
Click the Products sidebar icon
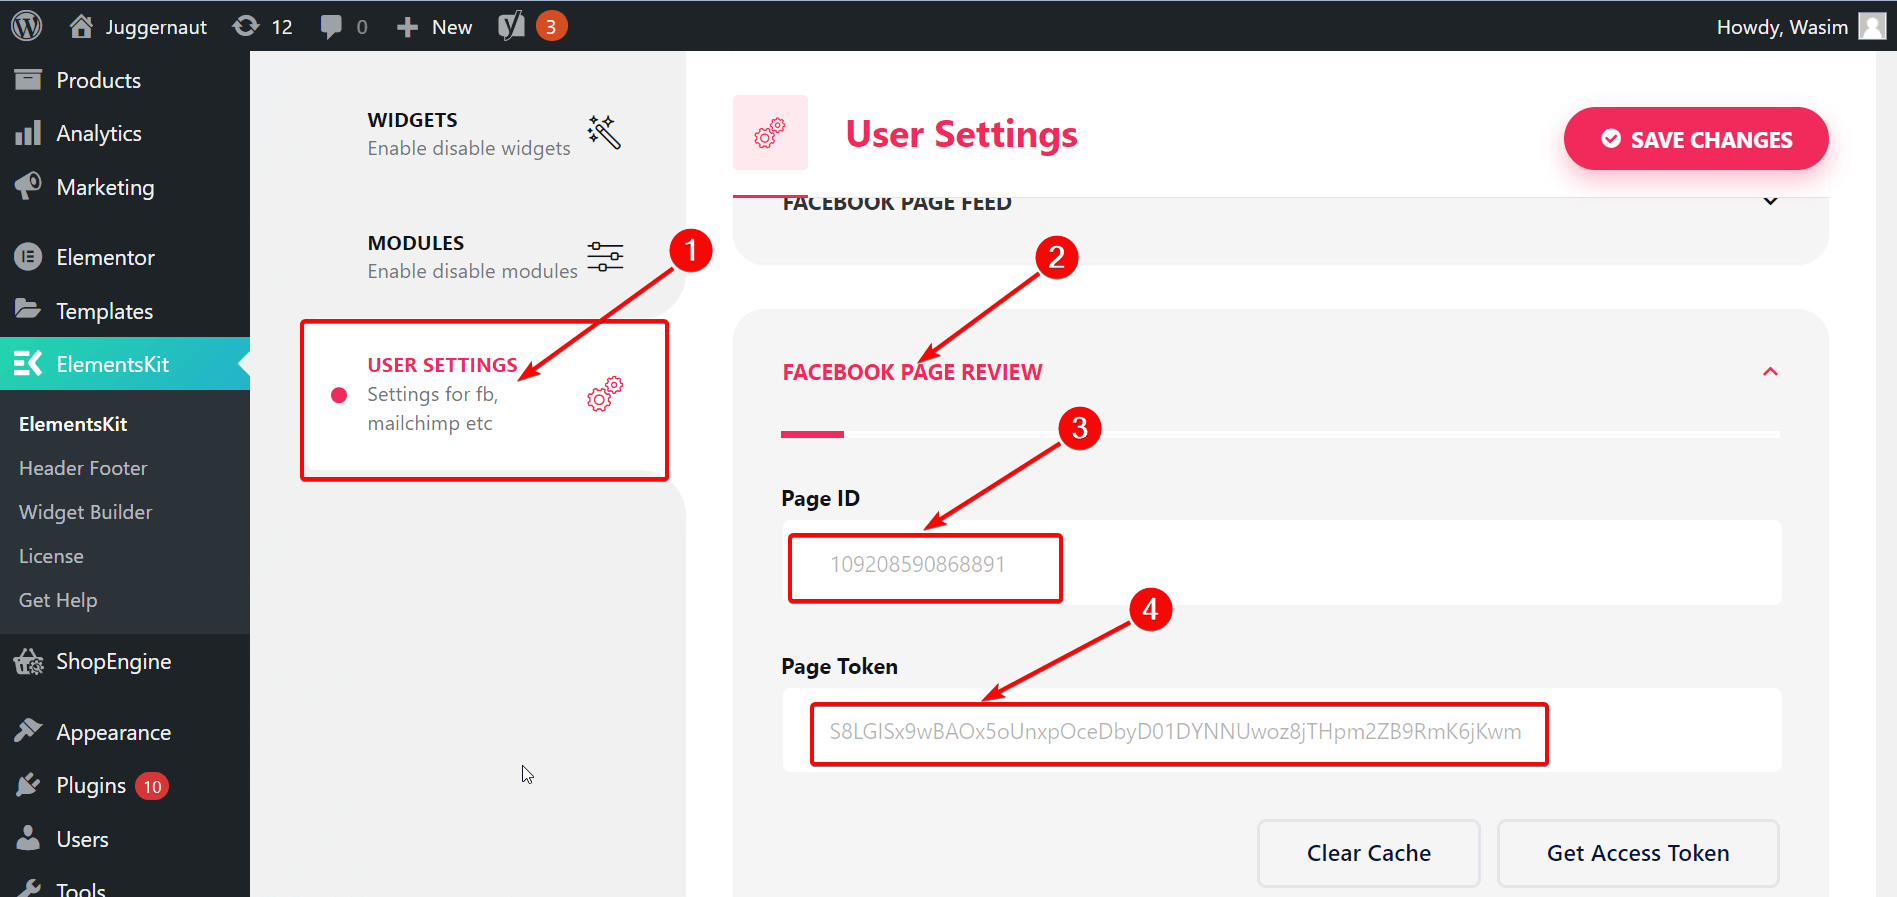click(28, 79)
